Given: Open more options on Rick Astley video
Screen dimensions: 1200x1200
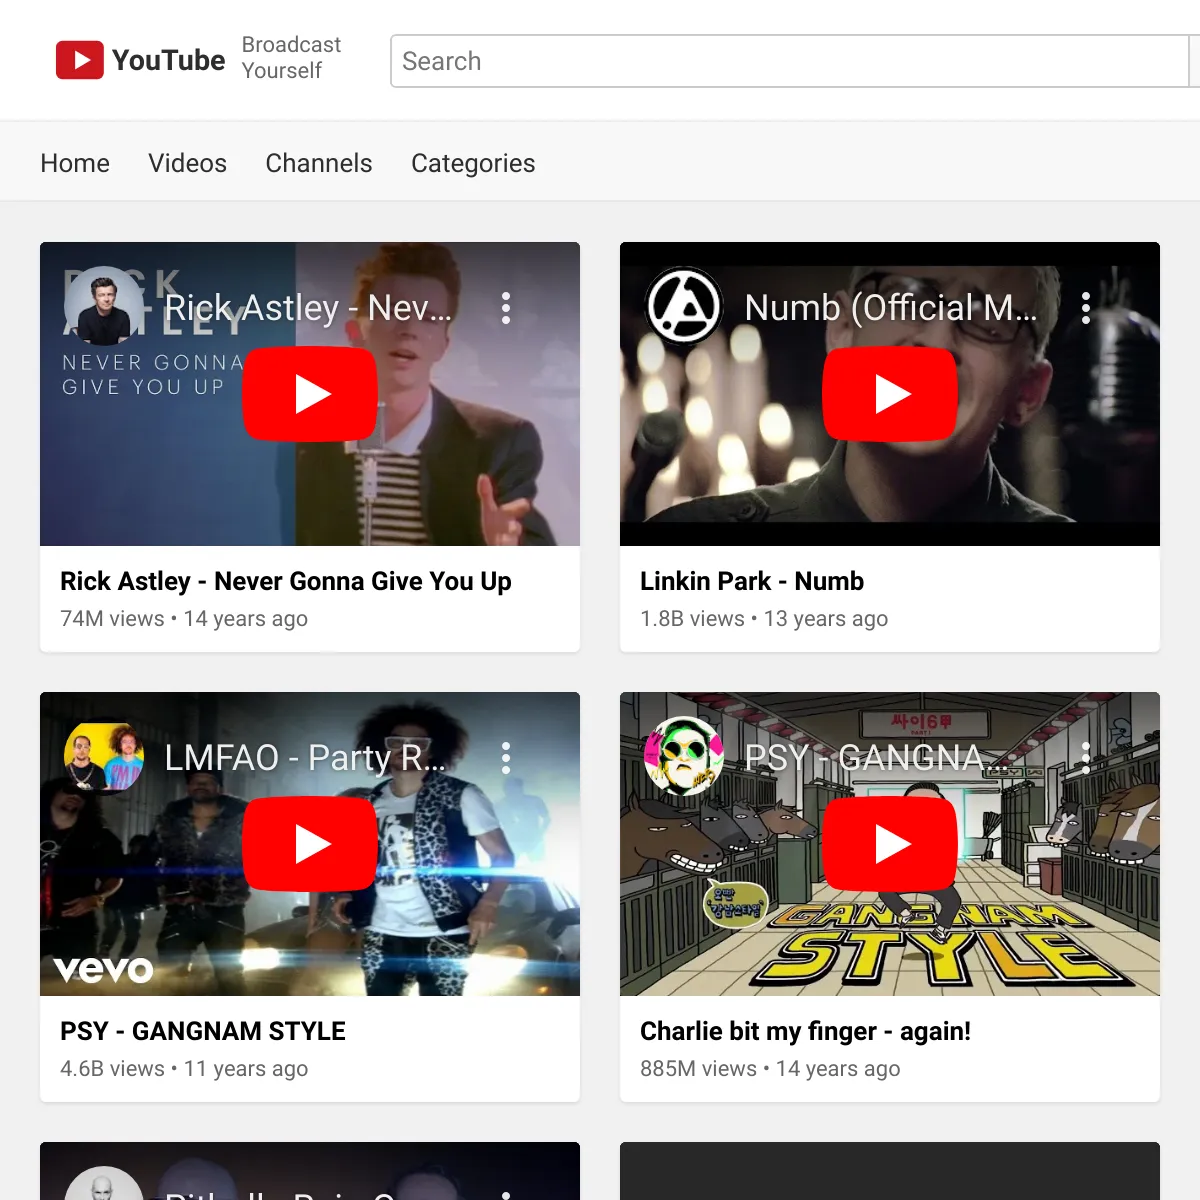Looking at the screenshot, I should [x=506, y=308].
